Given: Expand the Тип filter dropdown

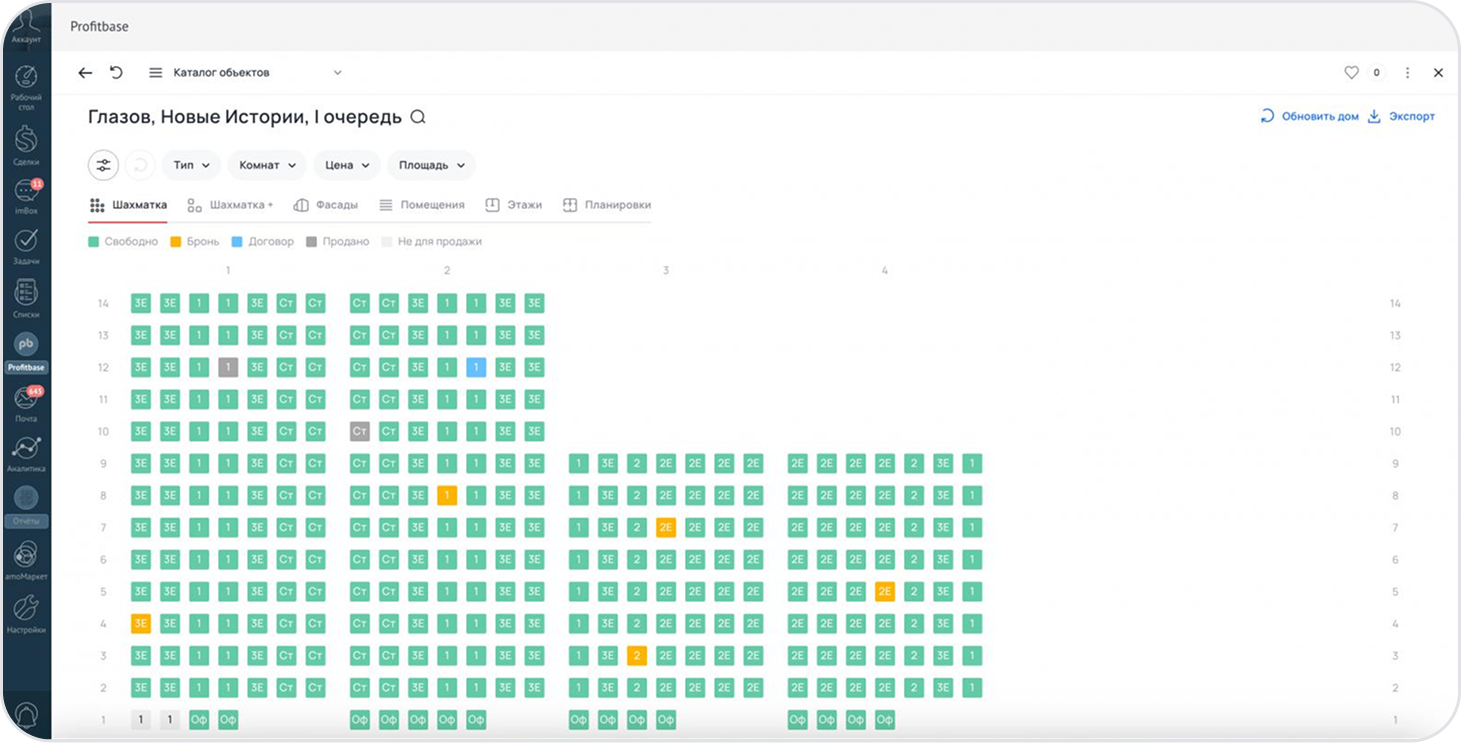Looking at the screenshot, I should 191,165.
